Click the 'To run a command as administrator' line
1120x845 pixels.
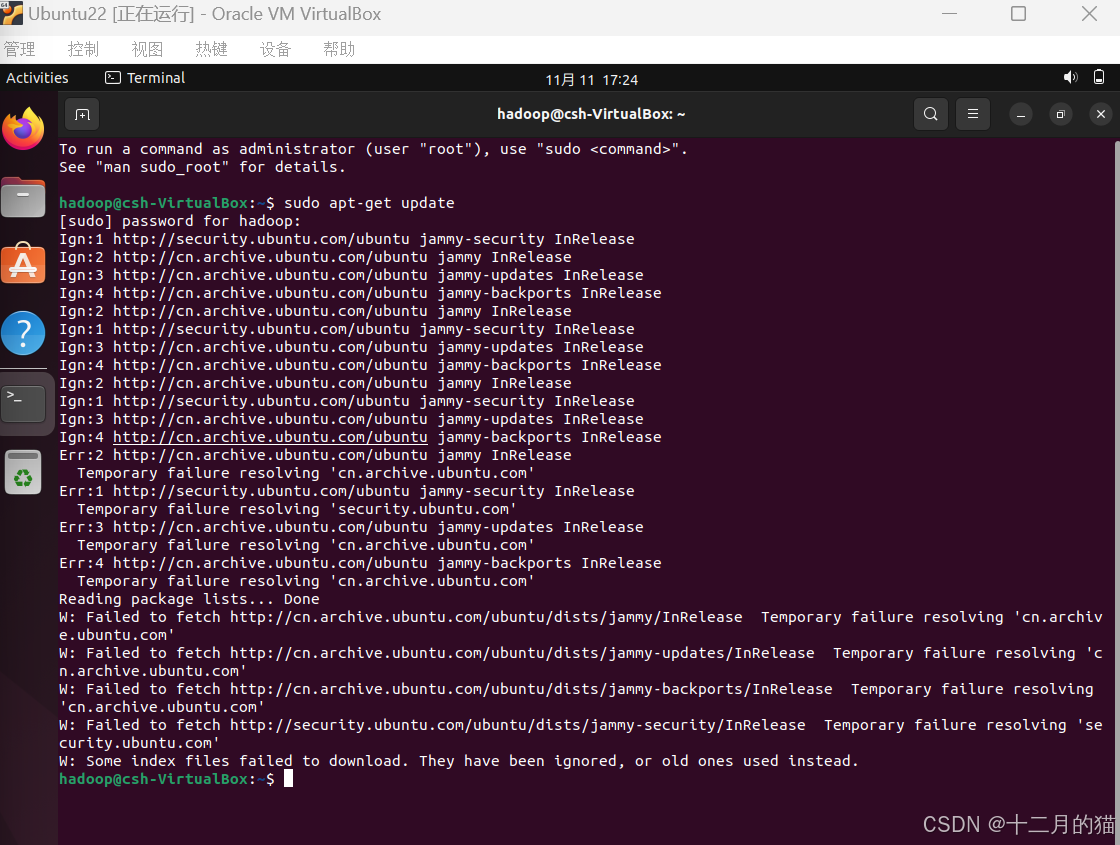(374, 149)
